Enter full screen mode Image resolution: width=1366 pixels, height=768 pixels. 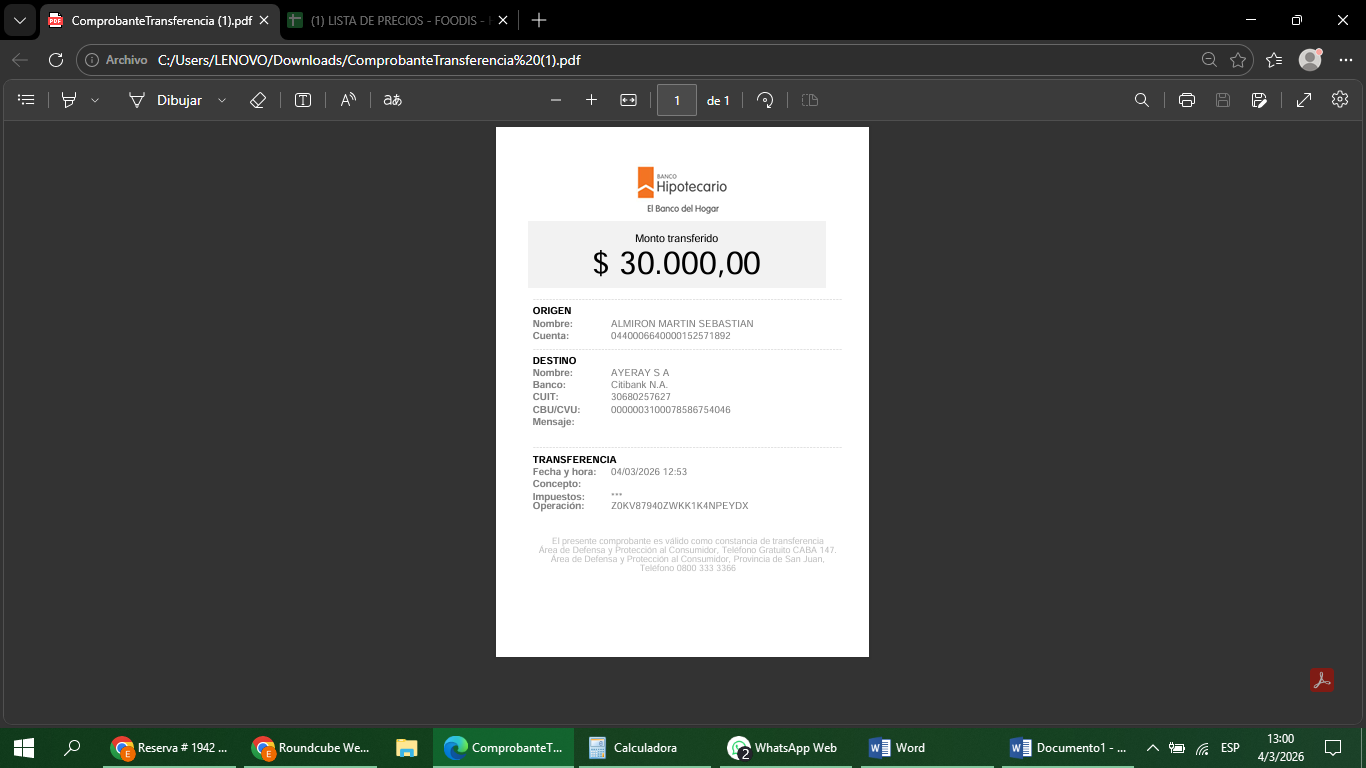coord(1304,100)
